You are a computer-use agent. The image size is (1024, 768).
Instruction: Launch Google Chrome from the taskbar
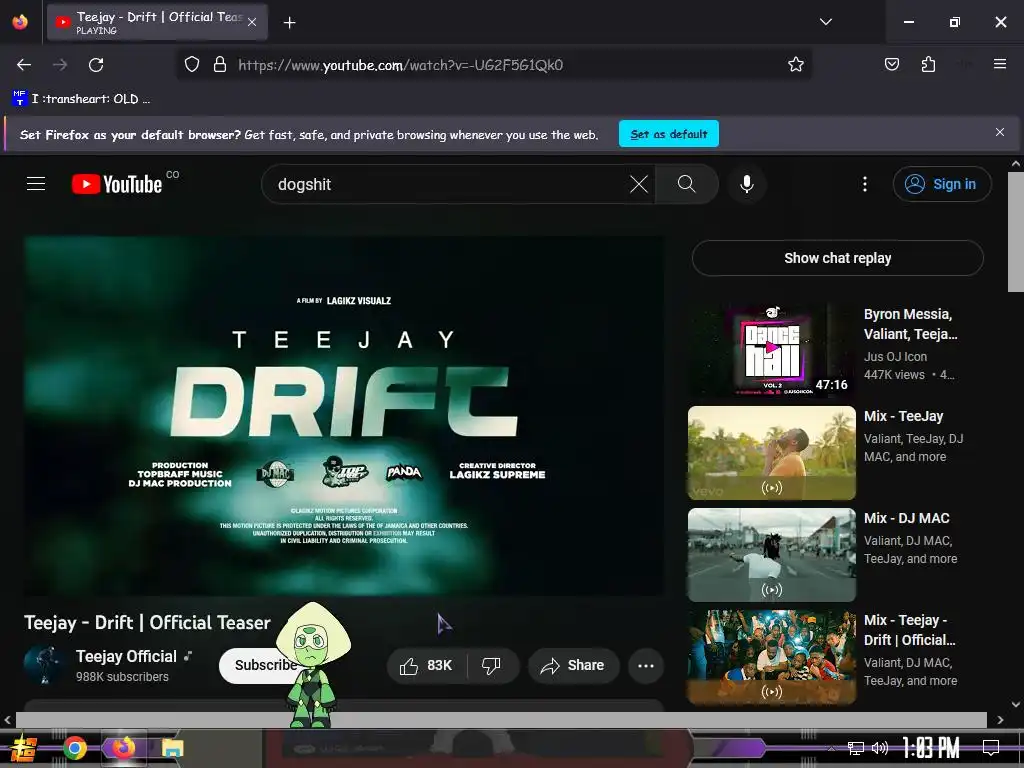coord(75,748)
